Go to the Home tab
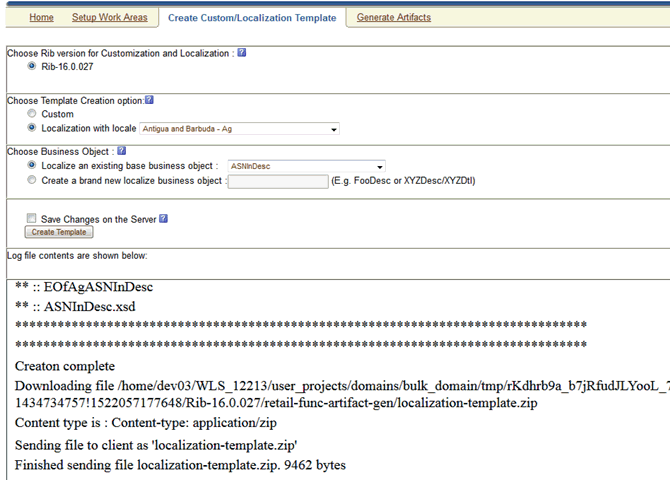670x480 pixels. tap(41, 18)
